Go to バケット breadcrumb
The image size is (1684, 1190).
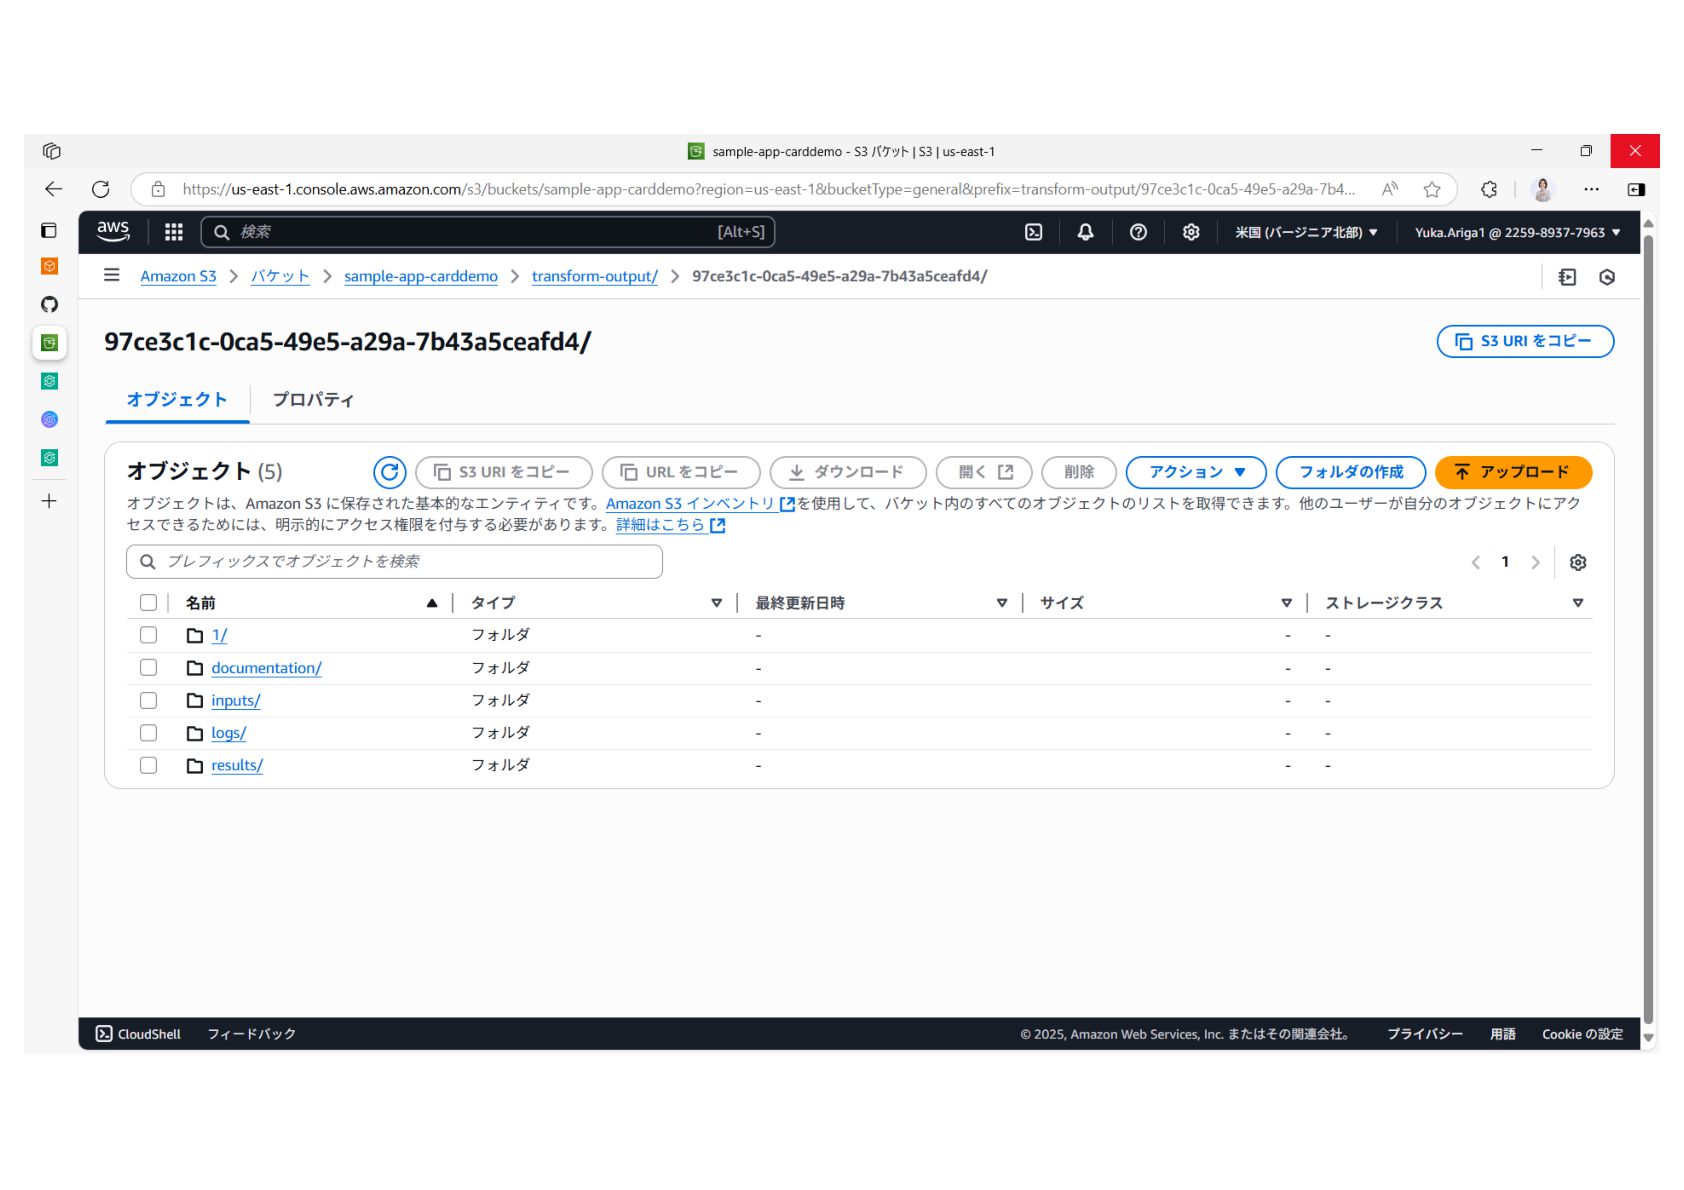tap(280, 276)
